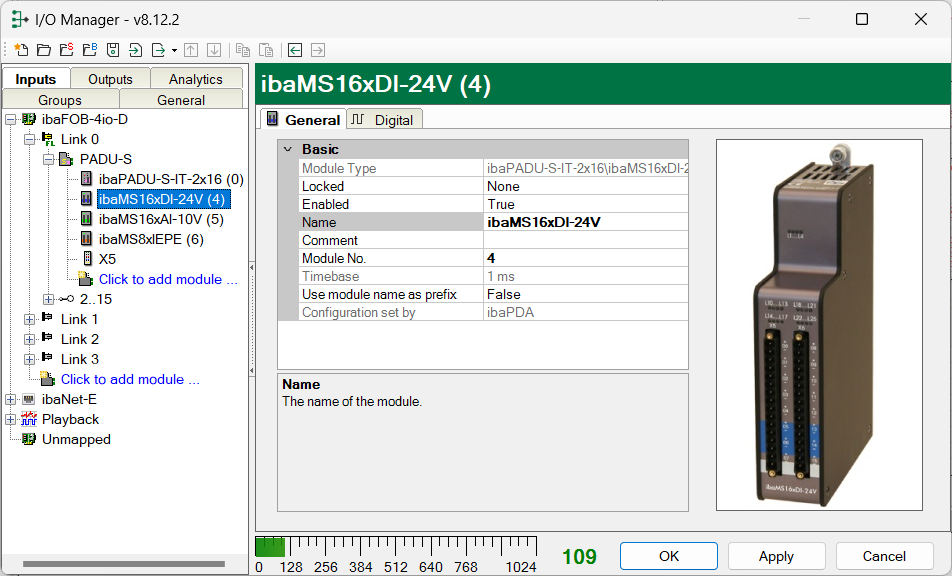Click the Apply button
The height and width of the screenshot is (576, 952).
coord(776,556)
